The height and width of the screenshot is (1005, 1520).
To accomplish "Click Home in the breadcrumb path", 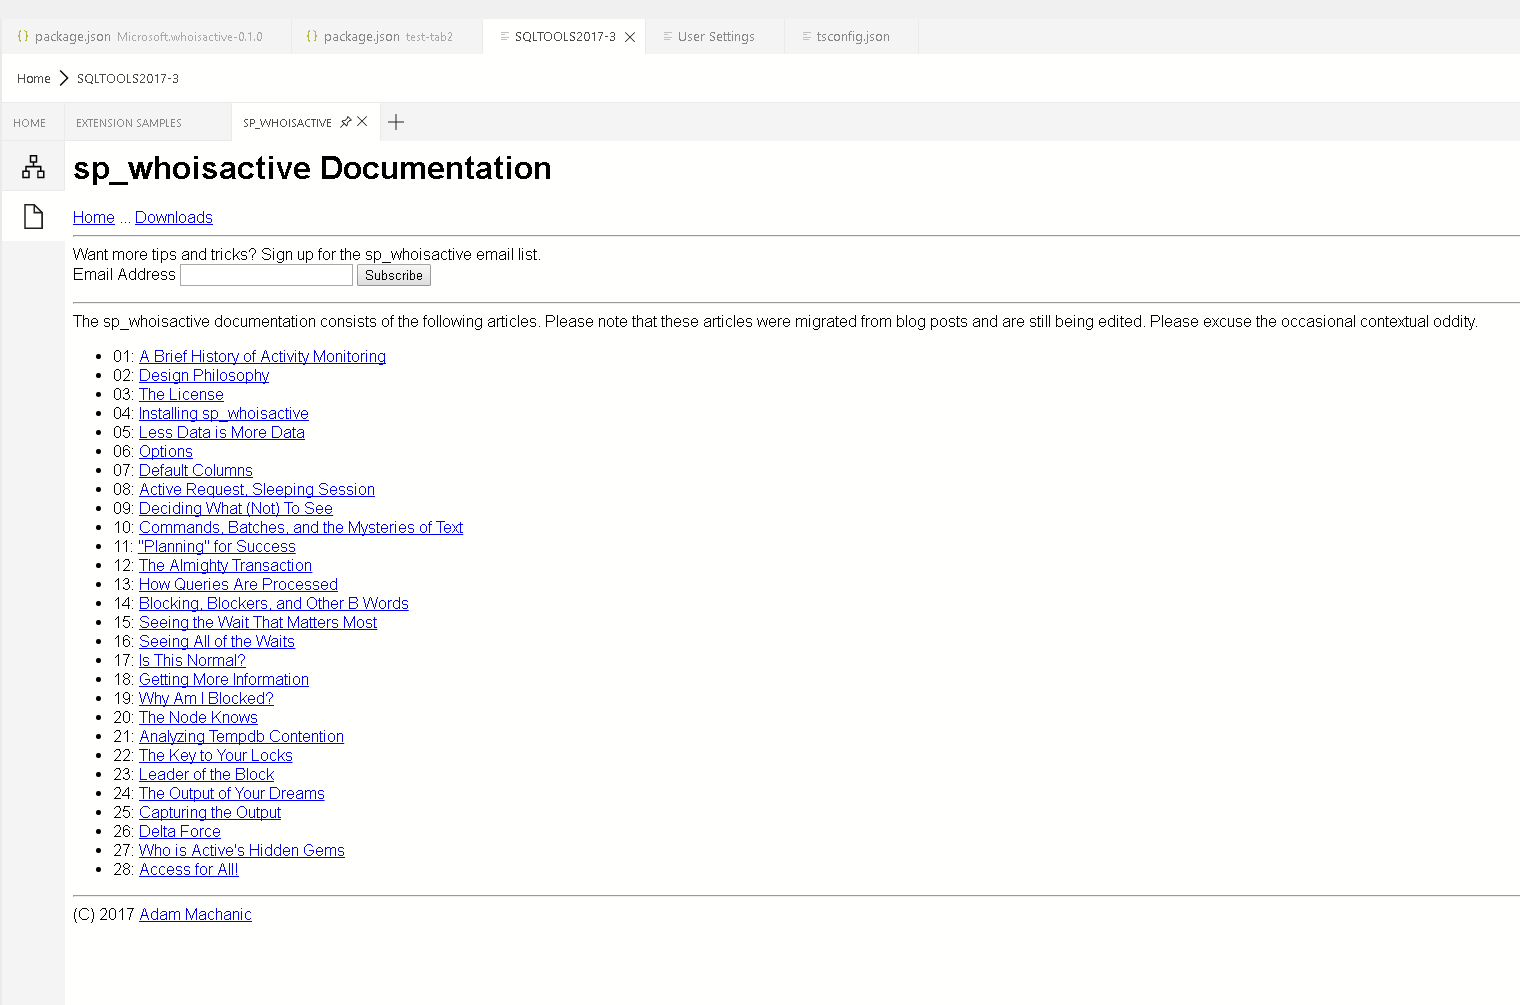I will point(33,78).
